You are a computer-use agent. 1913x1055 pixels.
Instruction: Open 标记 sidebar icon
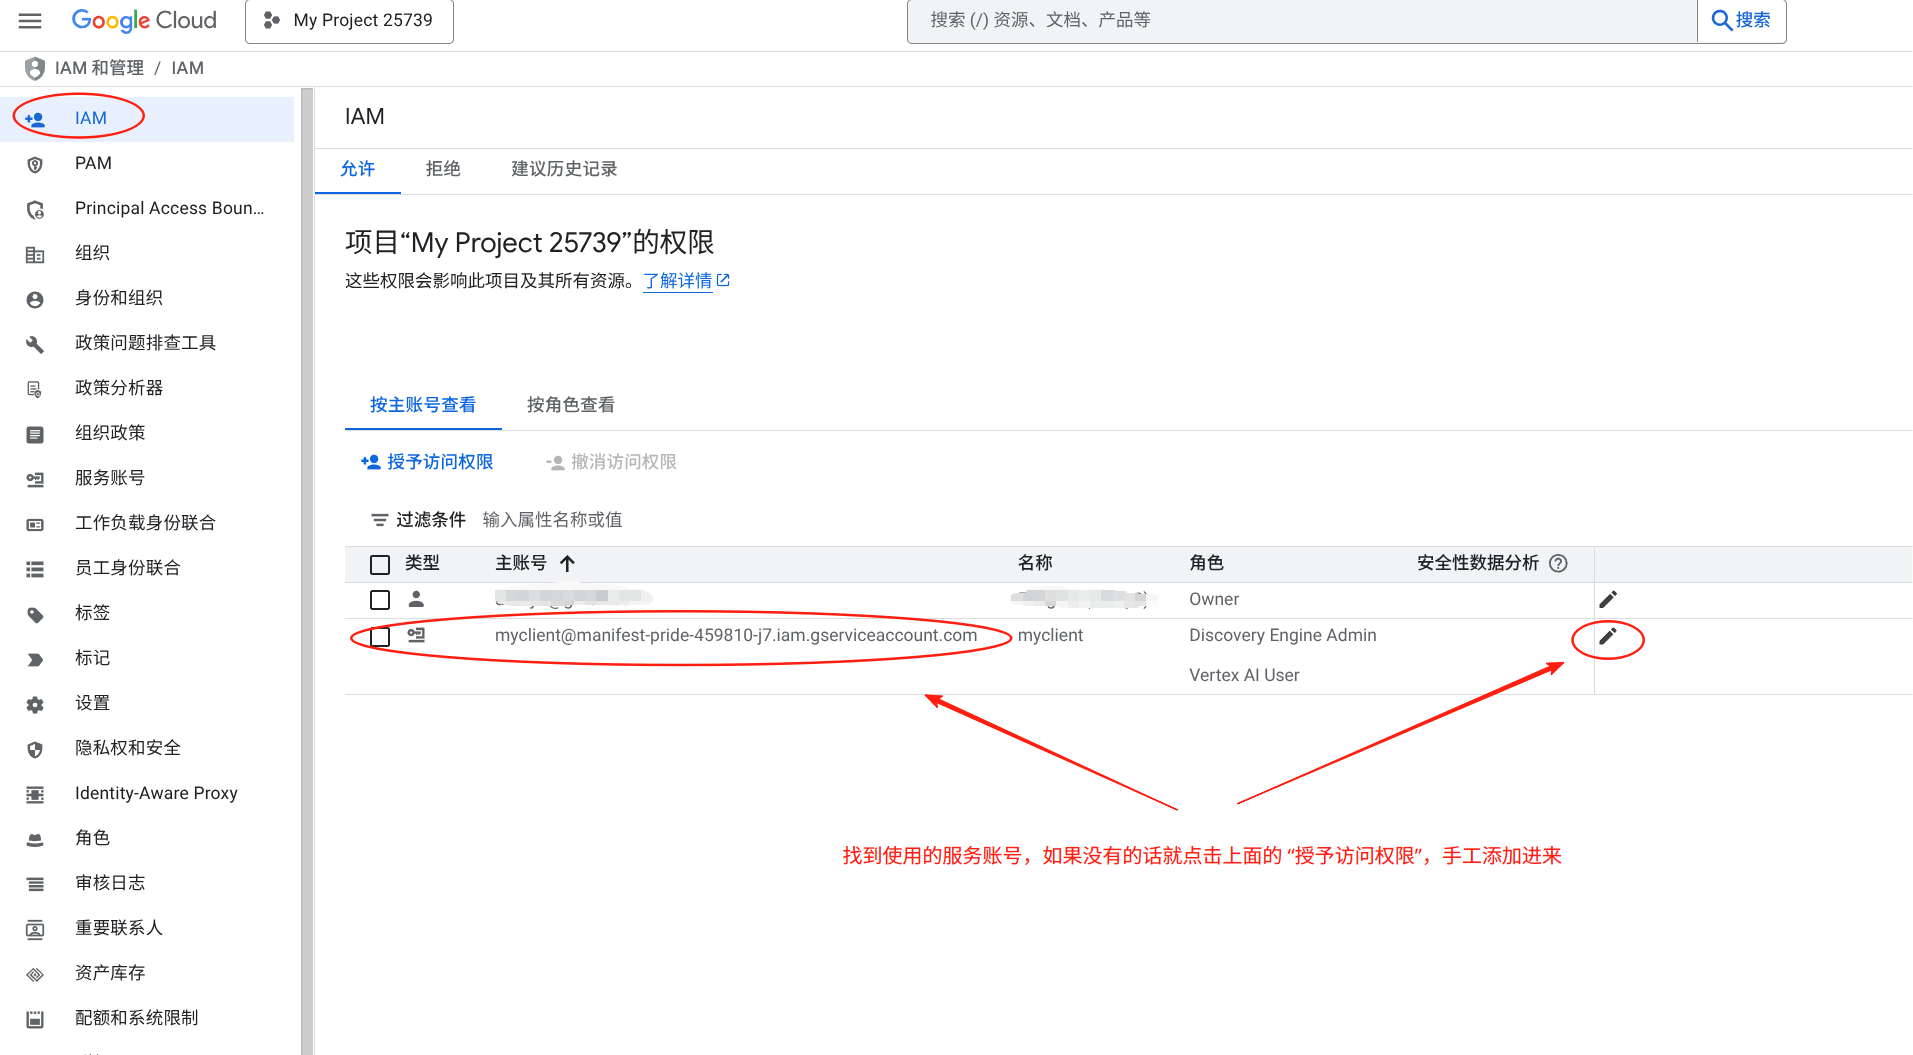[x=35, y=659]
